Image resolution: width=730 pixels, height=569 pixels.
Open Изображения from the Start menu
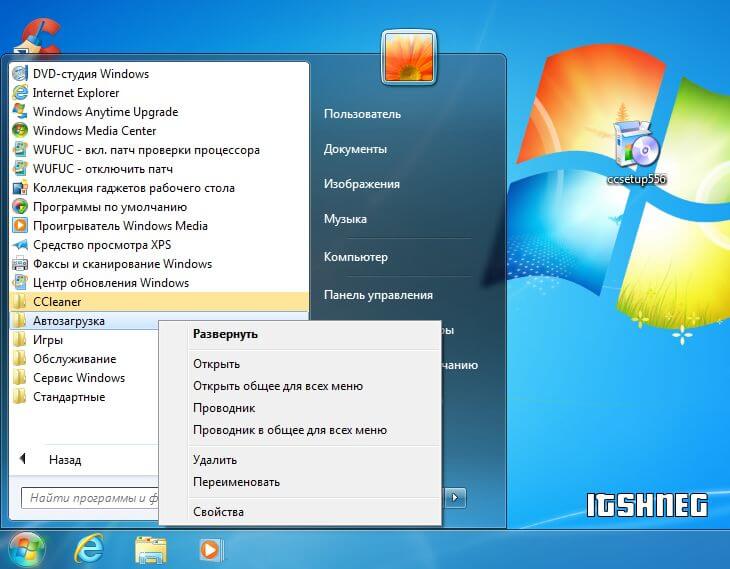pos(362,184)
